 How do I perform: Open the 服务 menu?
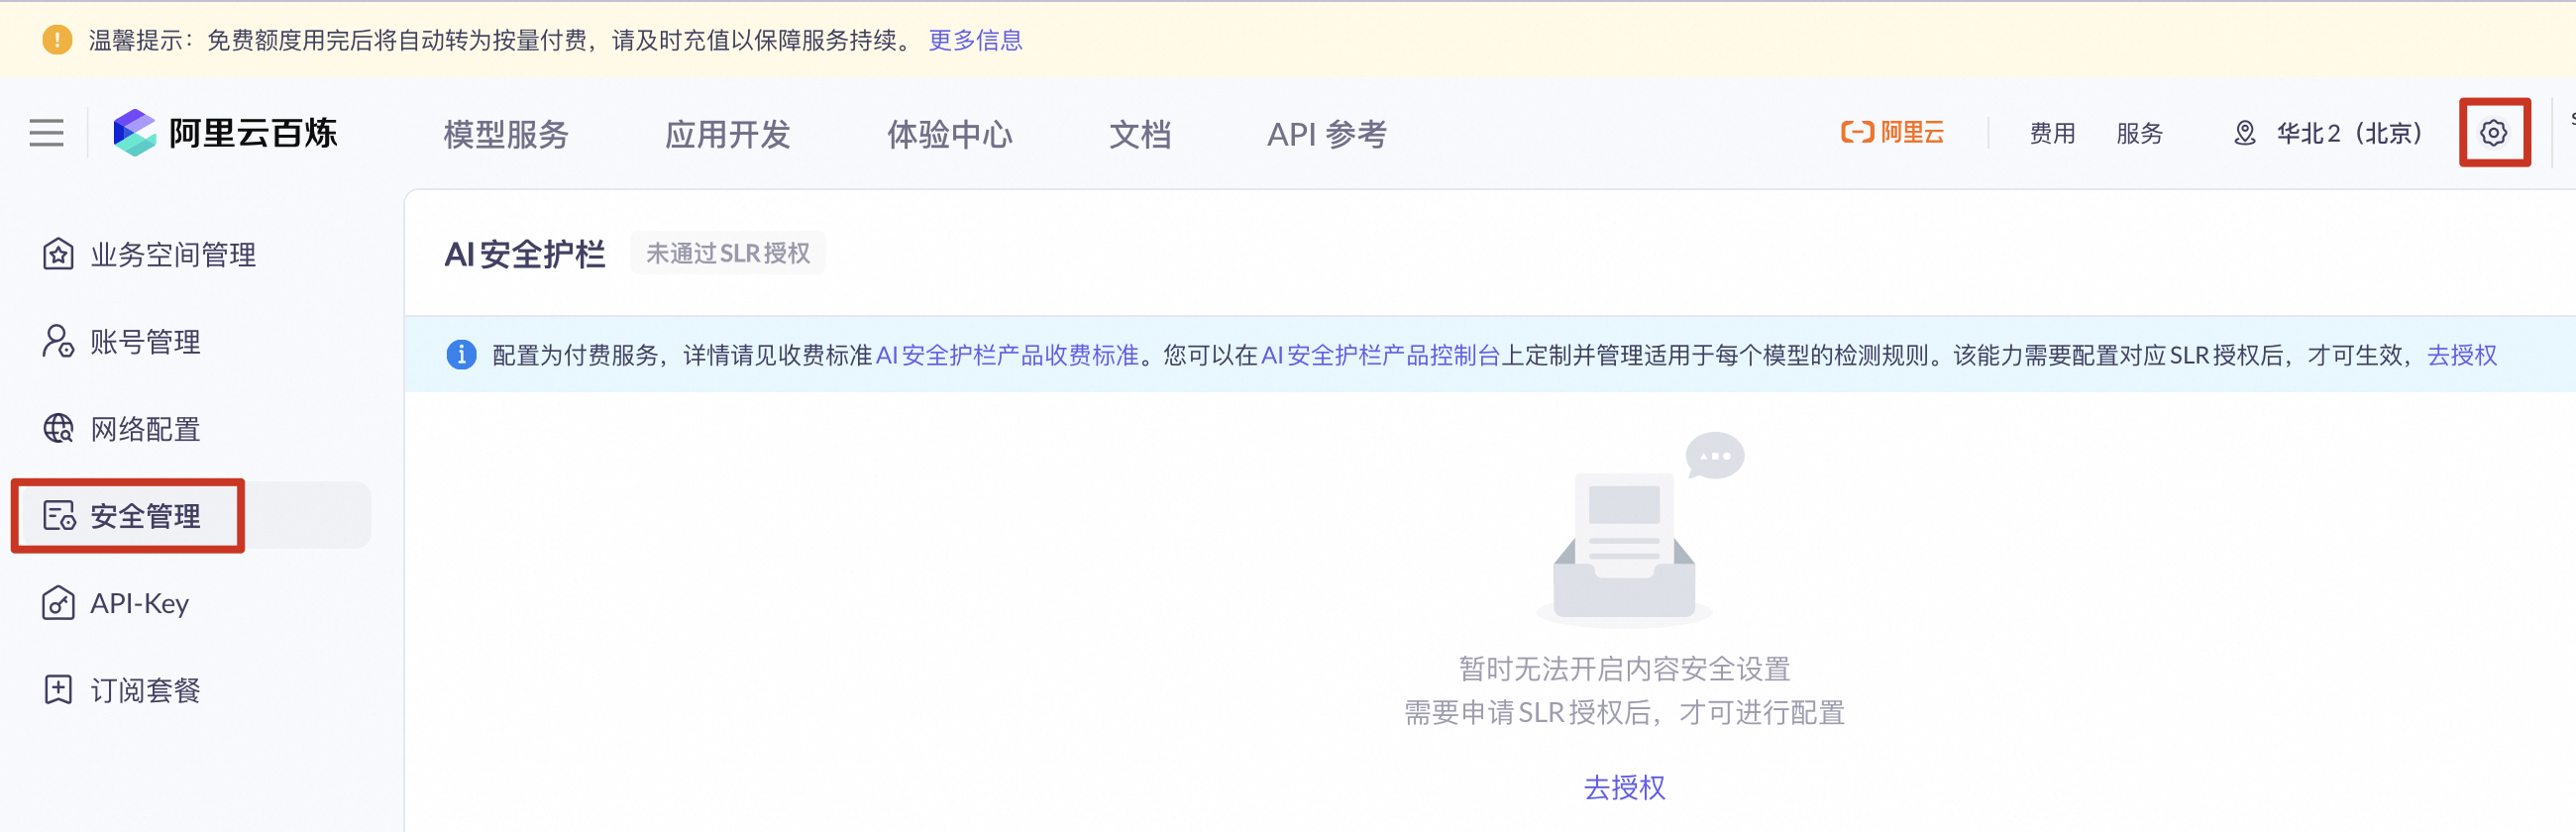[x=2139, y=133]
